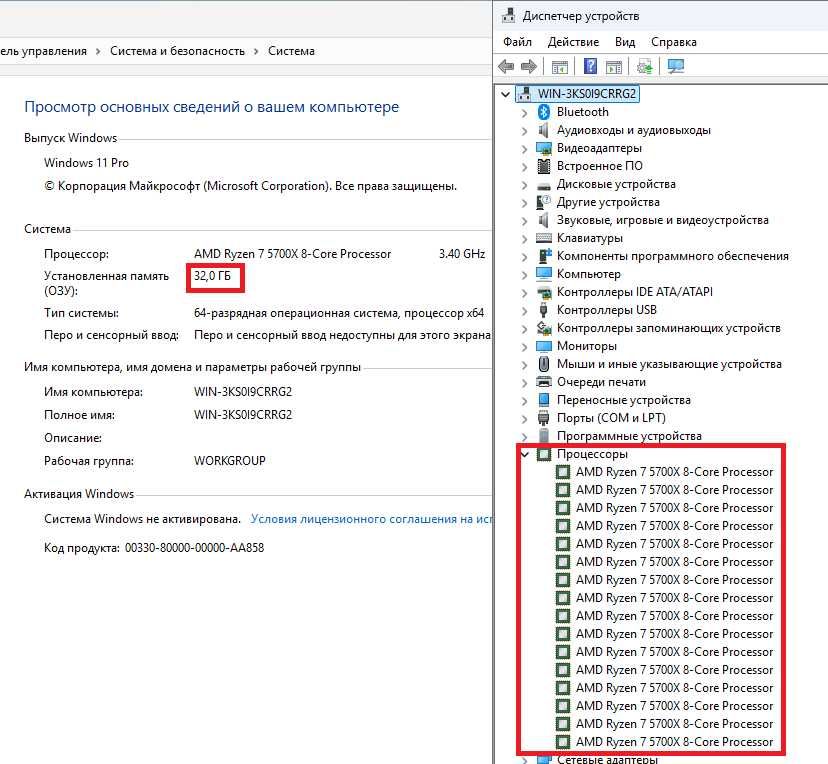Click the printer icon beside Очереди печати
Viewport: 828px width, 764px height.
click(543, 382)
